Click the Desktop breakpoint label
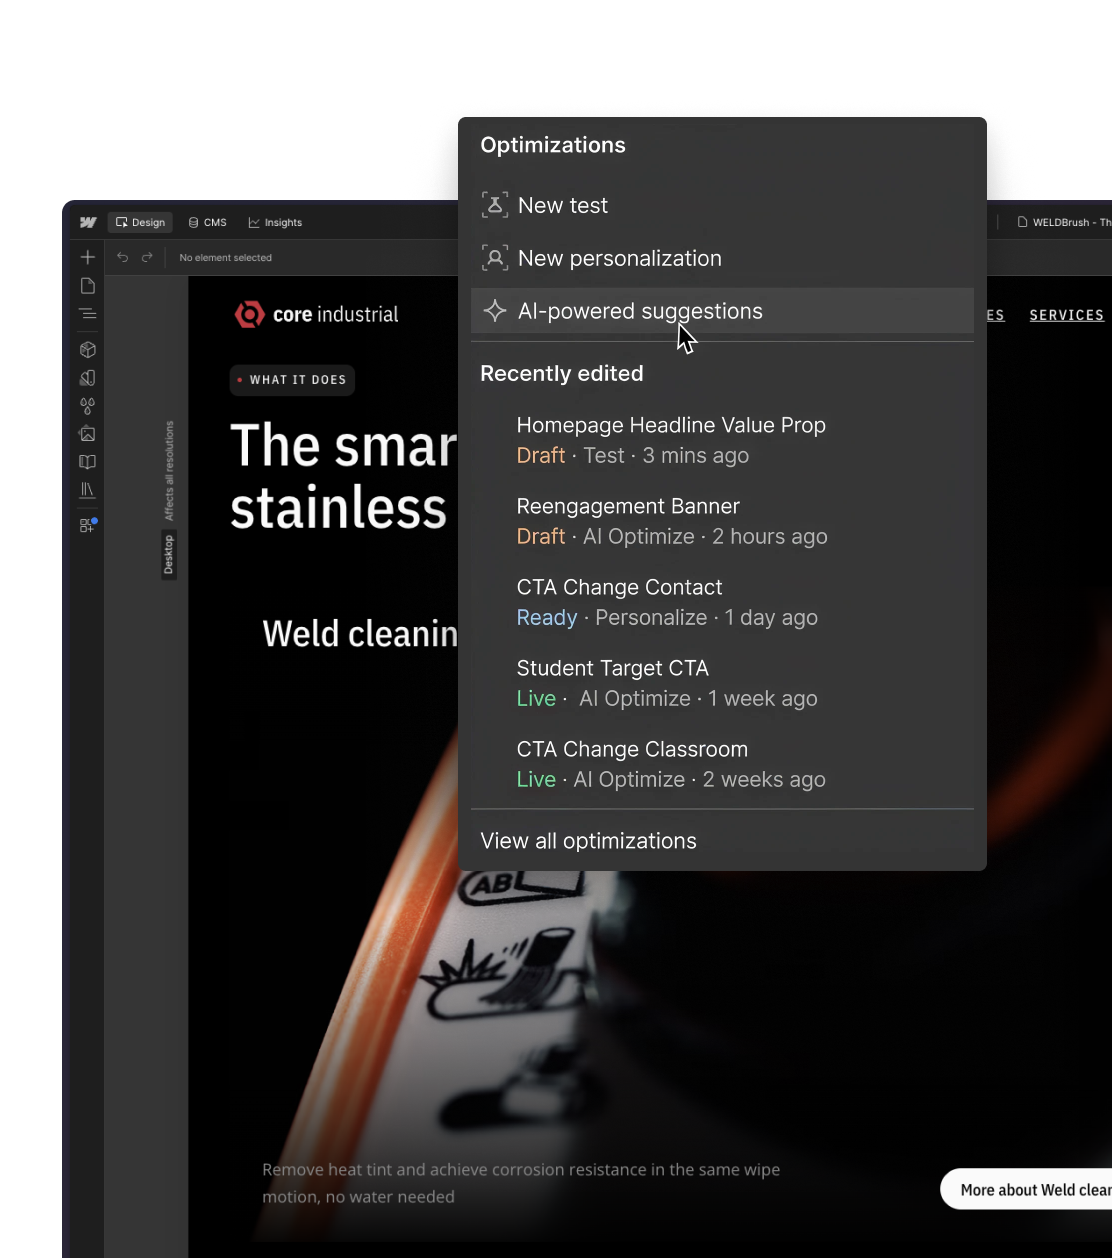 click(x=169, y=555)
